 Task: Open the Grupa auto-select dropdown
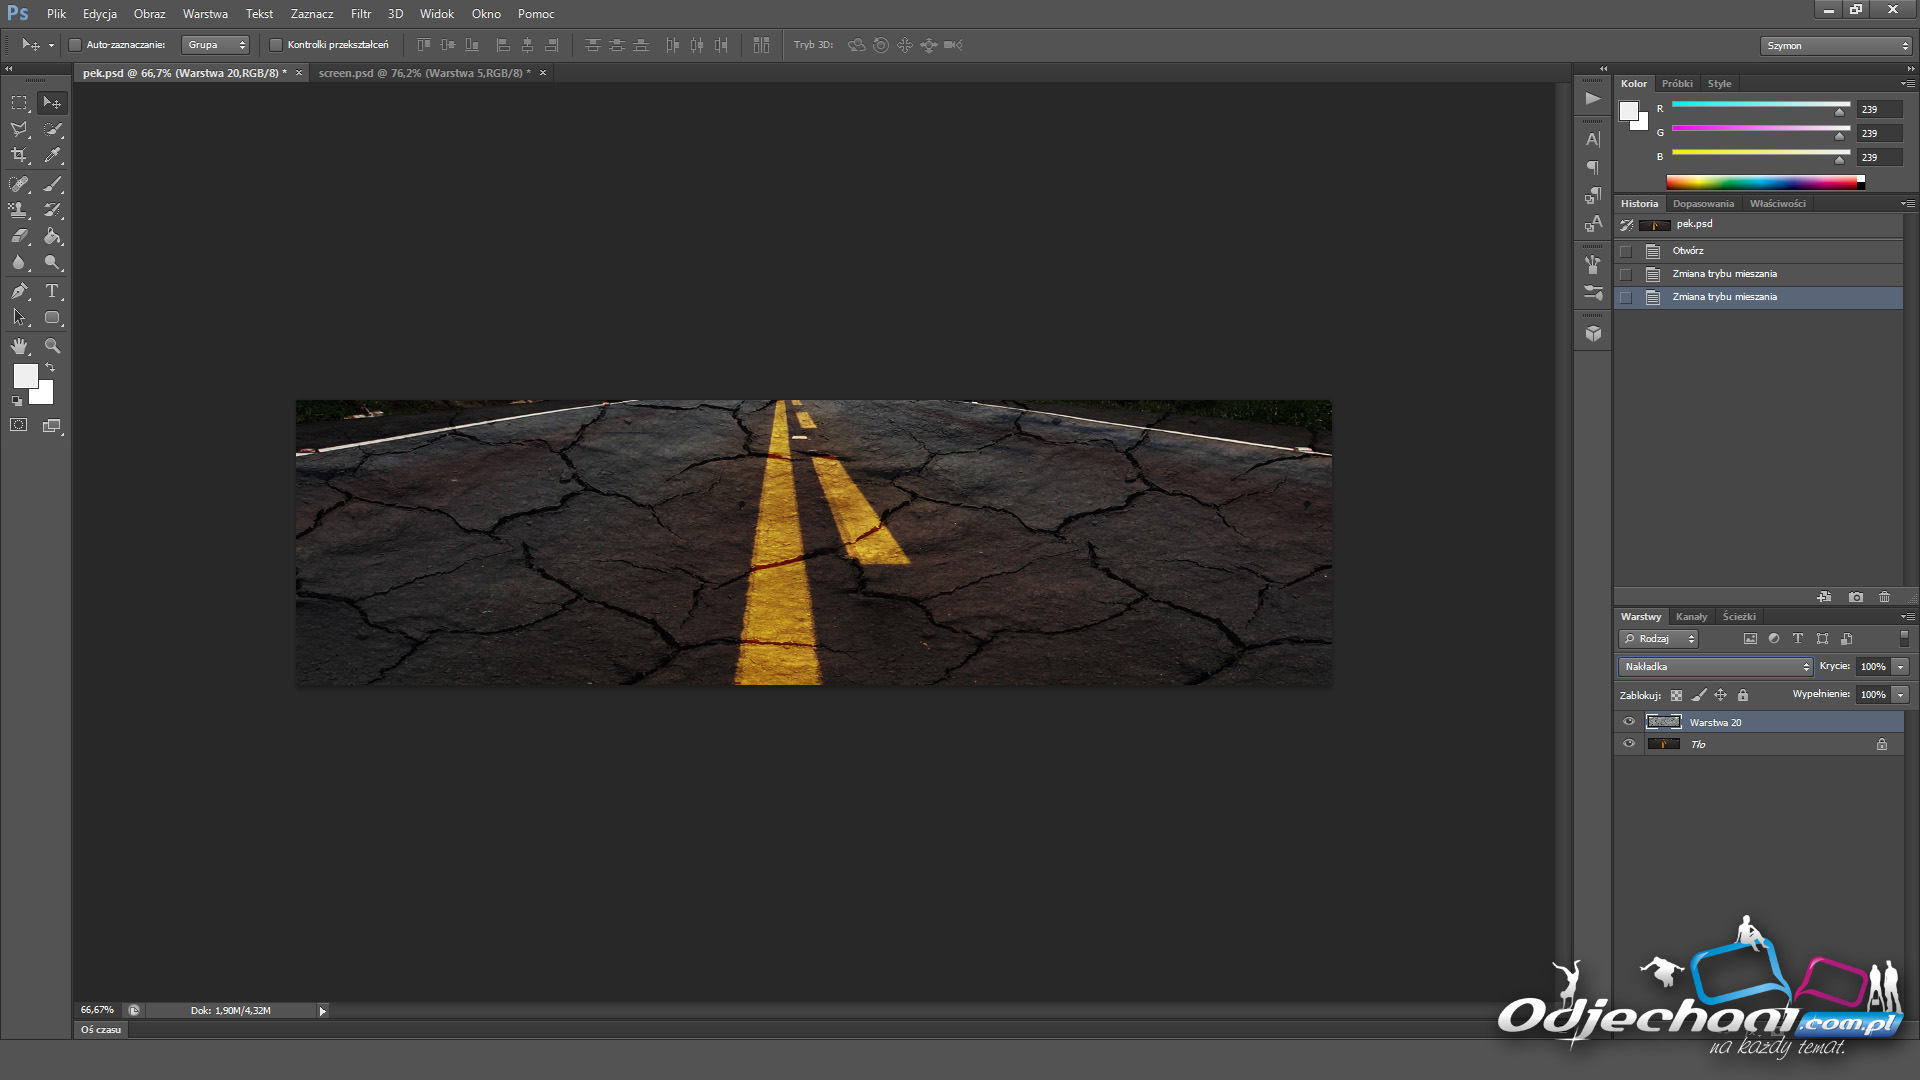(x=215, y=45)
